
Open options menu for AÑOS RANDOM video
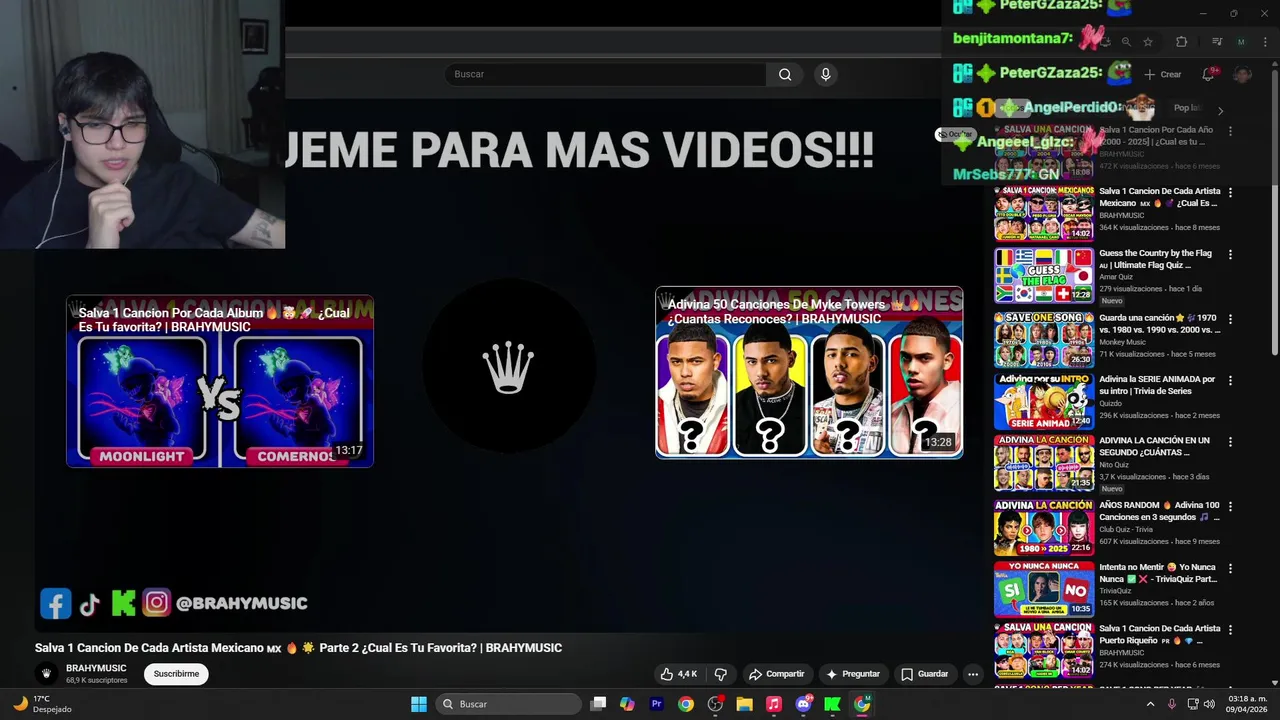[x=1230, y=506]
